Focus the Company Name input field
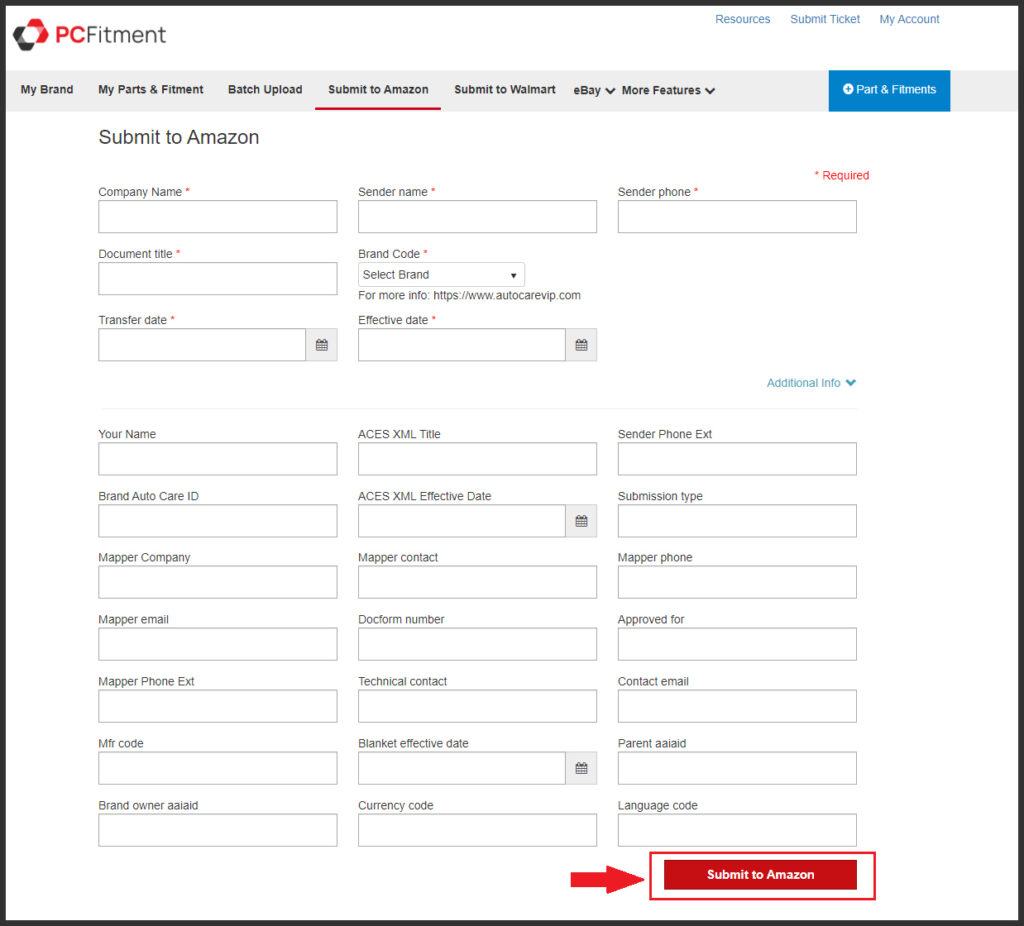 tap(218, 217)
